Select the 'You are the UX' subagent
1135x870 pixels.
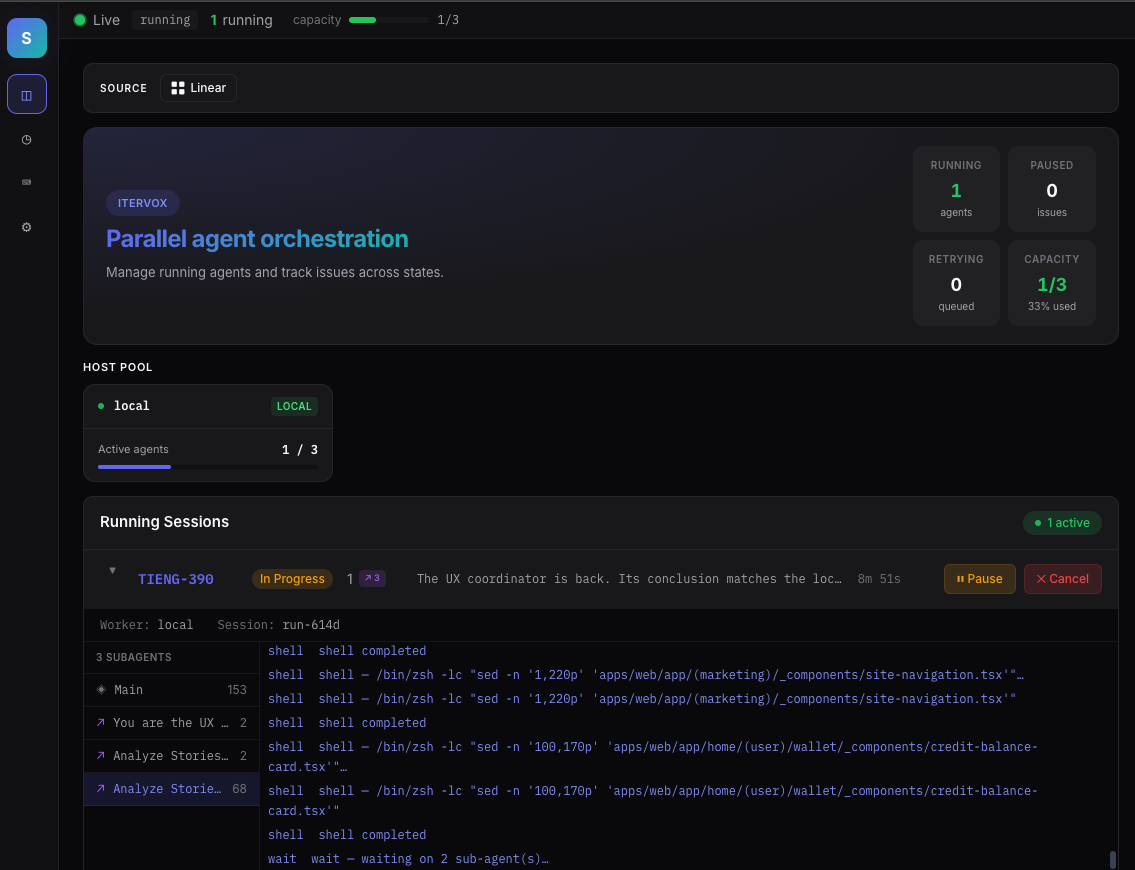coord(172,723)
